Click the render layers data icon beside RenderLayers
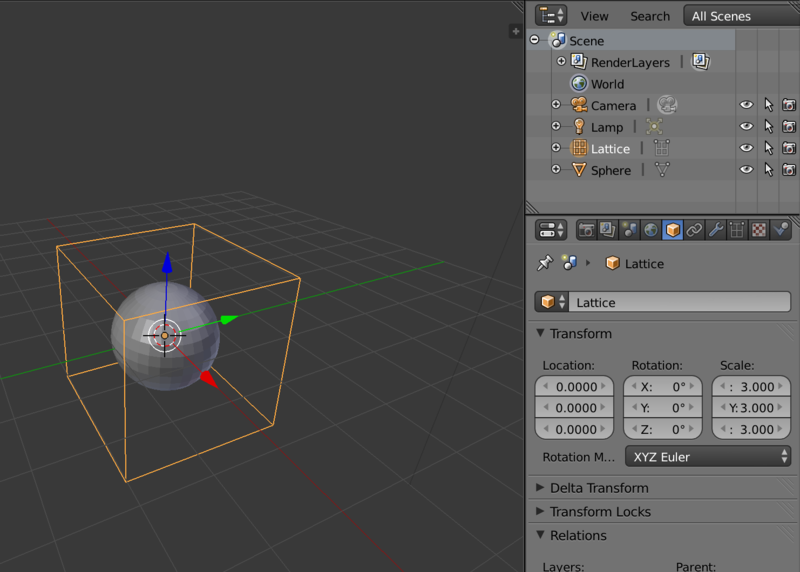 pos(701,61)
